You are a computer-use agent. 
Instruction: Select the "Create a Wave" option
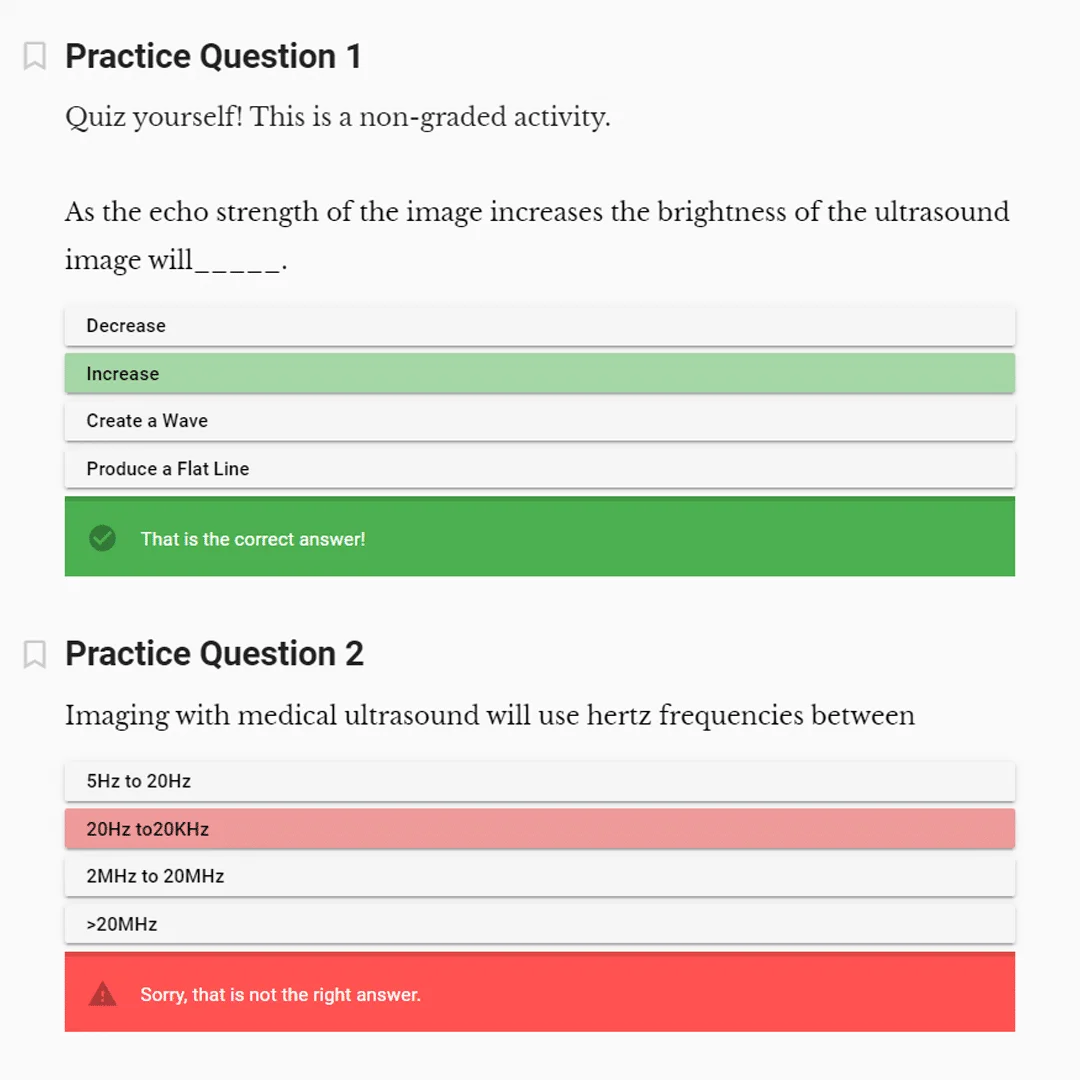(540, 421)
